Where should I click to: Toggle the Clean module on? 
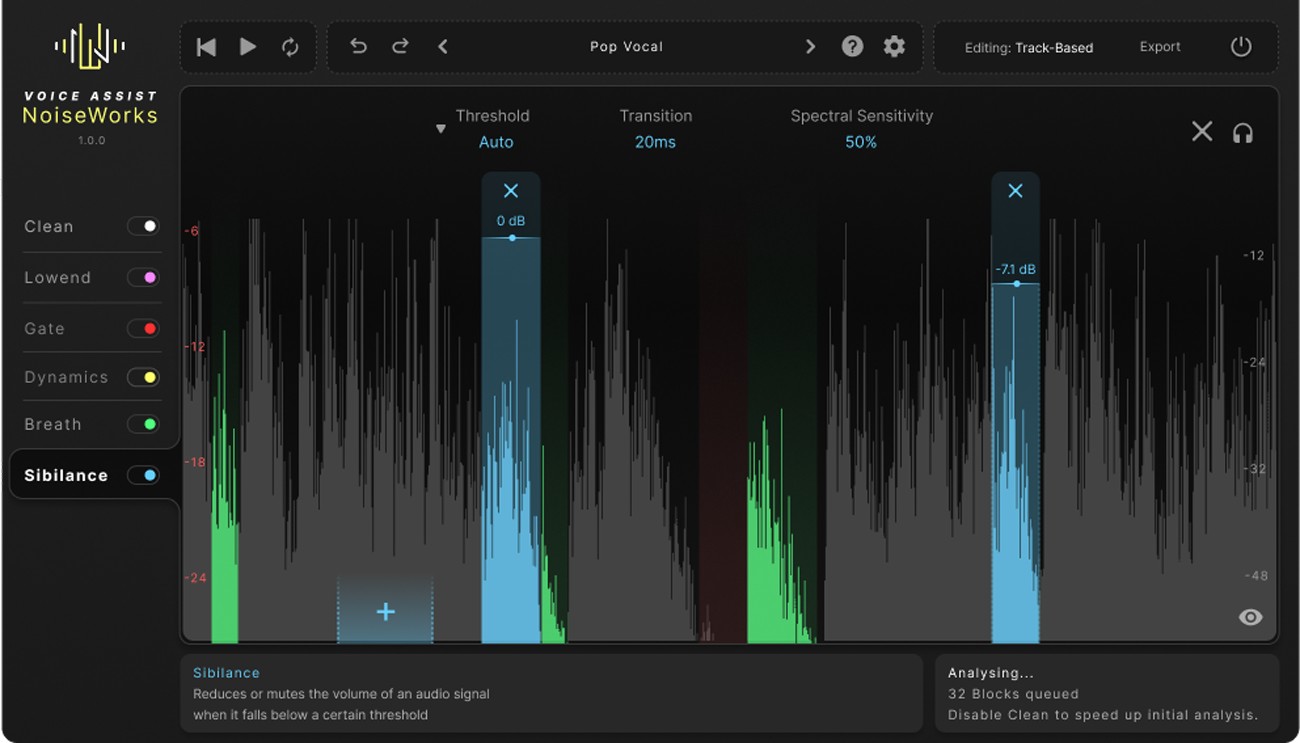(x=144, y=226)
